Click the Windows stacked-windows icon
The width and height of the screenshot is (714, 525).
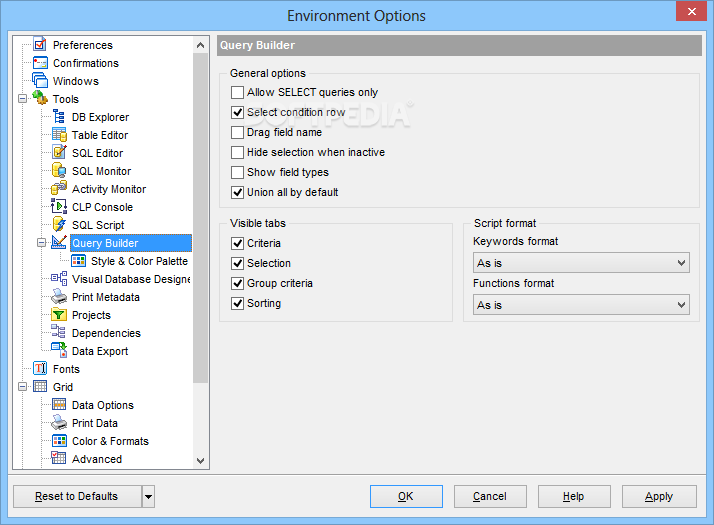40,81
